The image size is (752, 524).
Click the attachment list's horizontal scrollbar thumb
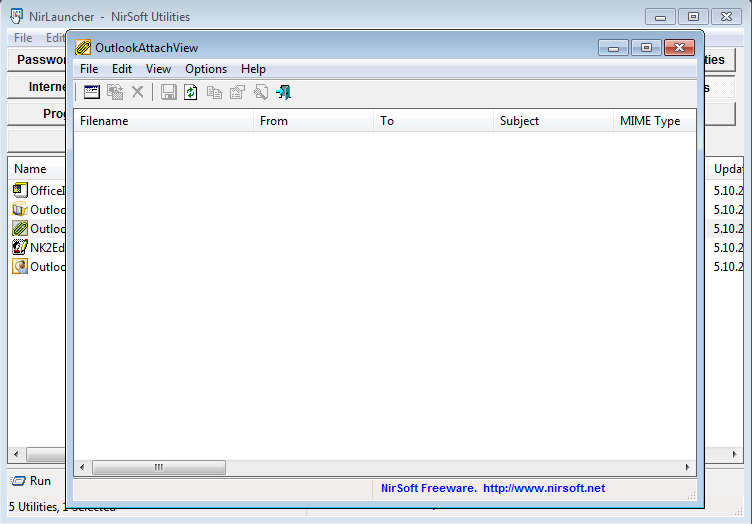pos(159,467)
